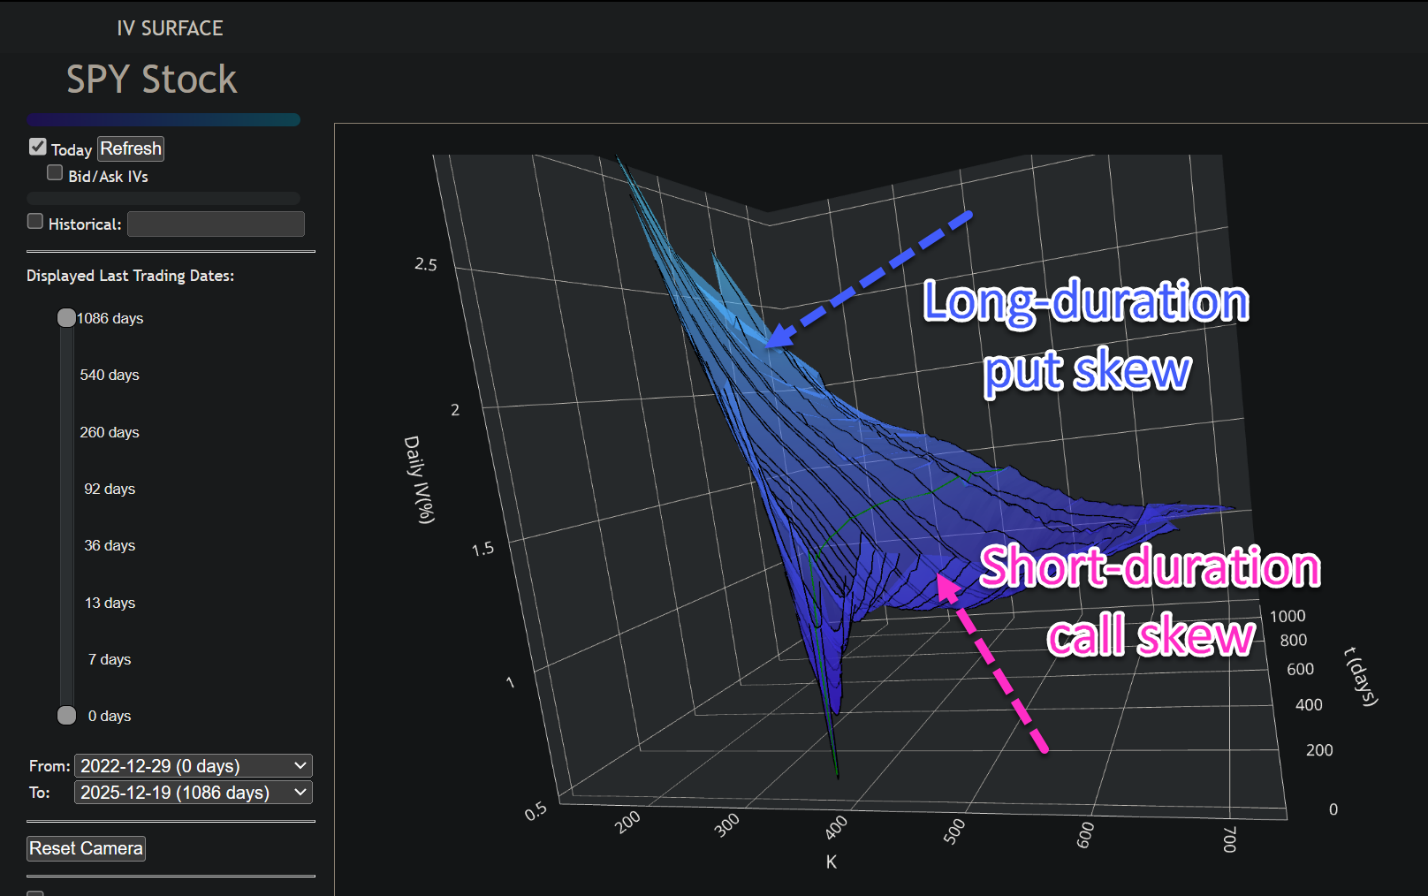
Task: Click the Refresh button
Action: [x=130, y=148]
